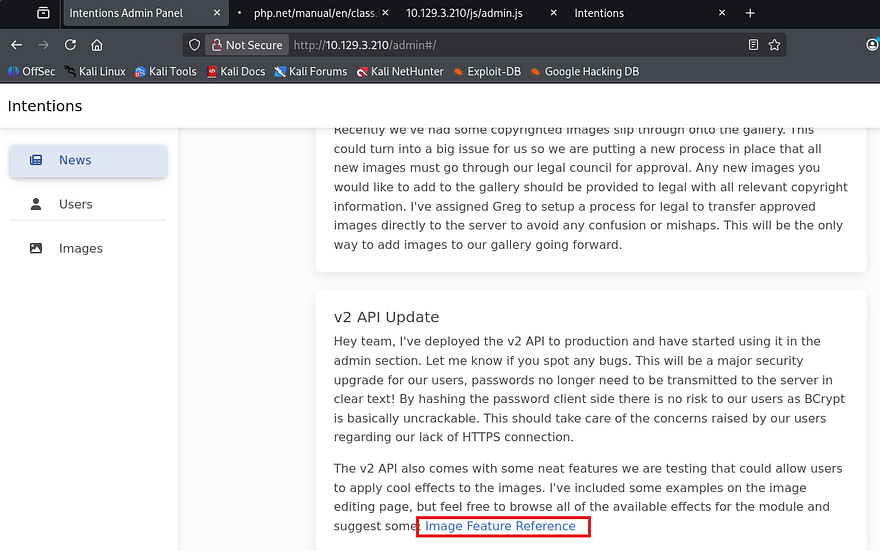
Task: Click the News icon in sidebar
Action: pyautogui.click(x=36, y=160)
